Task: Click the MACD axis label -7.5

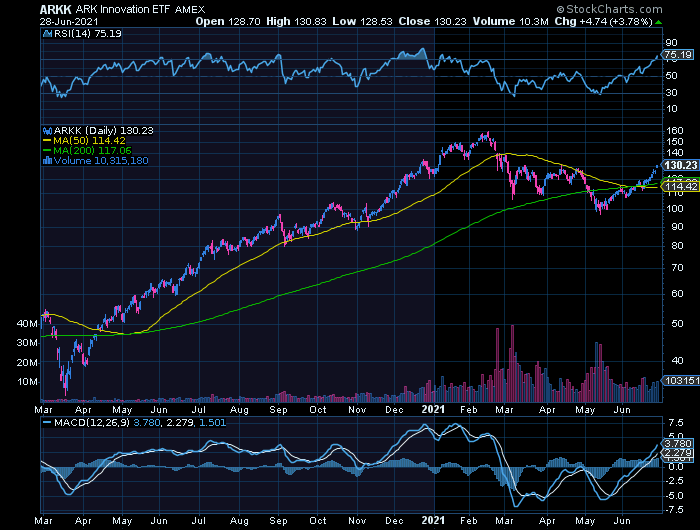Action: pyautogui.click(x=674, y=509)
